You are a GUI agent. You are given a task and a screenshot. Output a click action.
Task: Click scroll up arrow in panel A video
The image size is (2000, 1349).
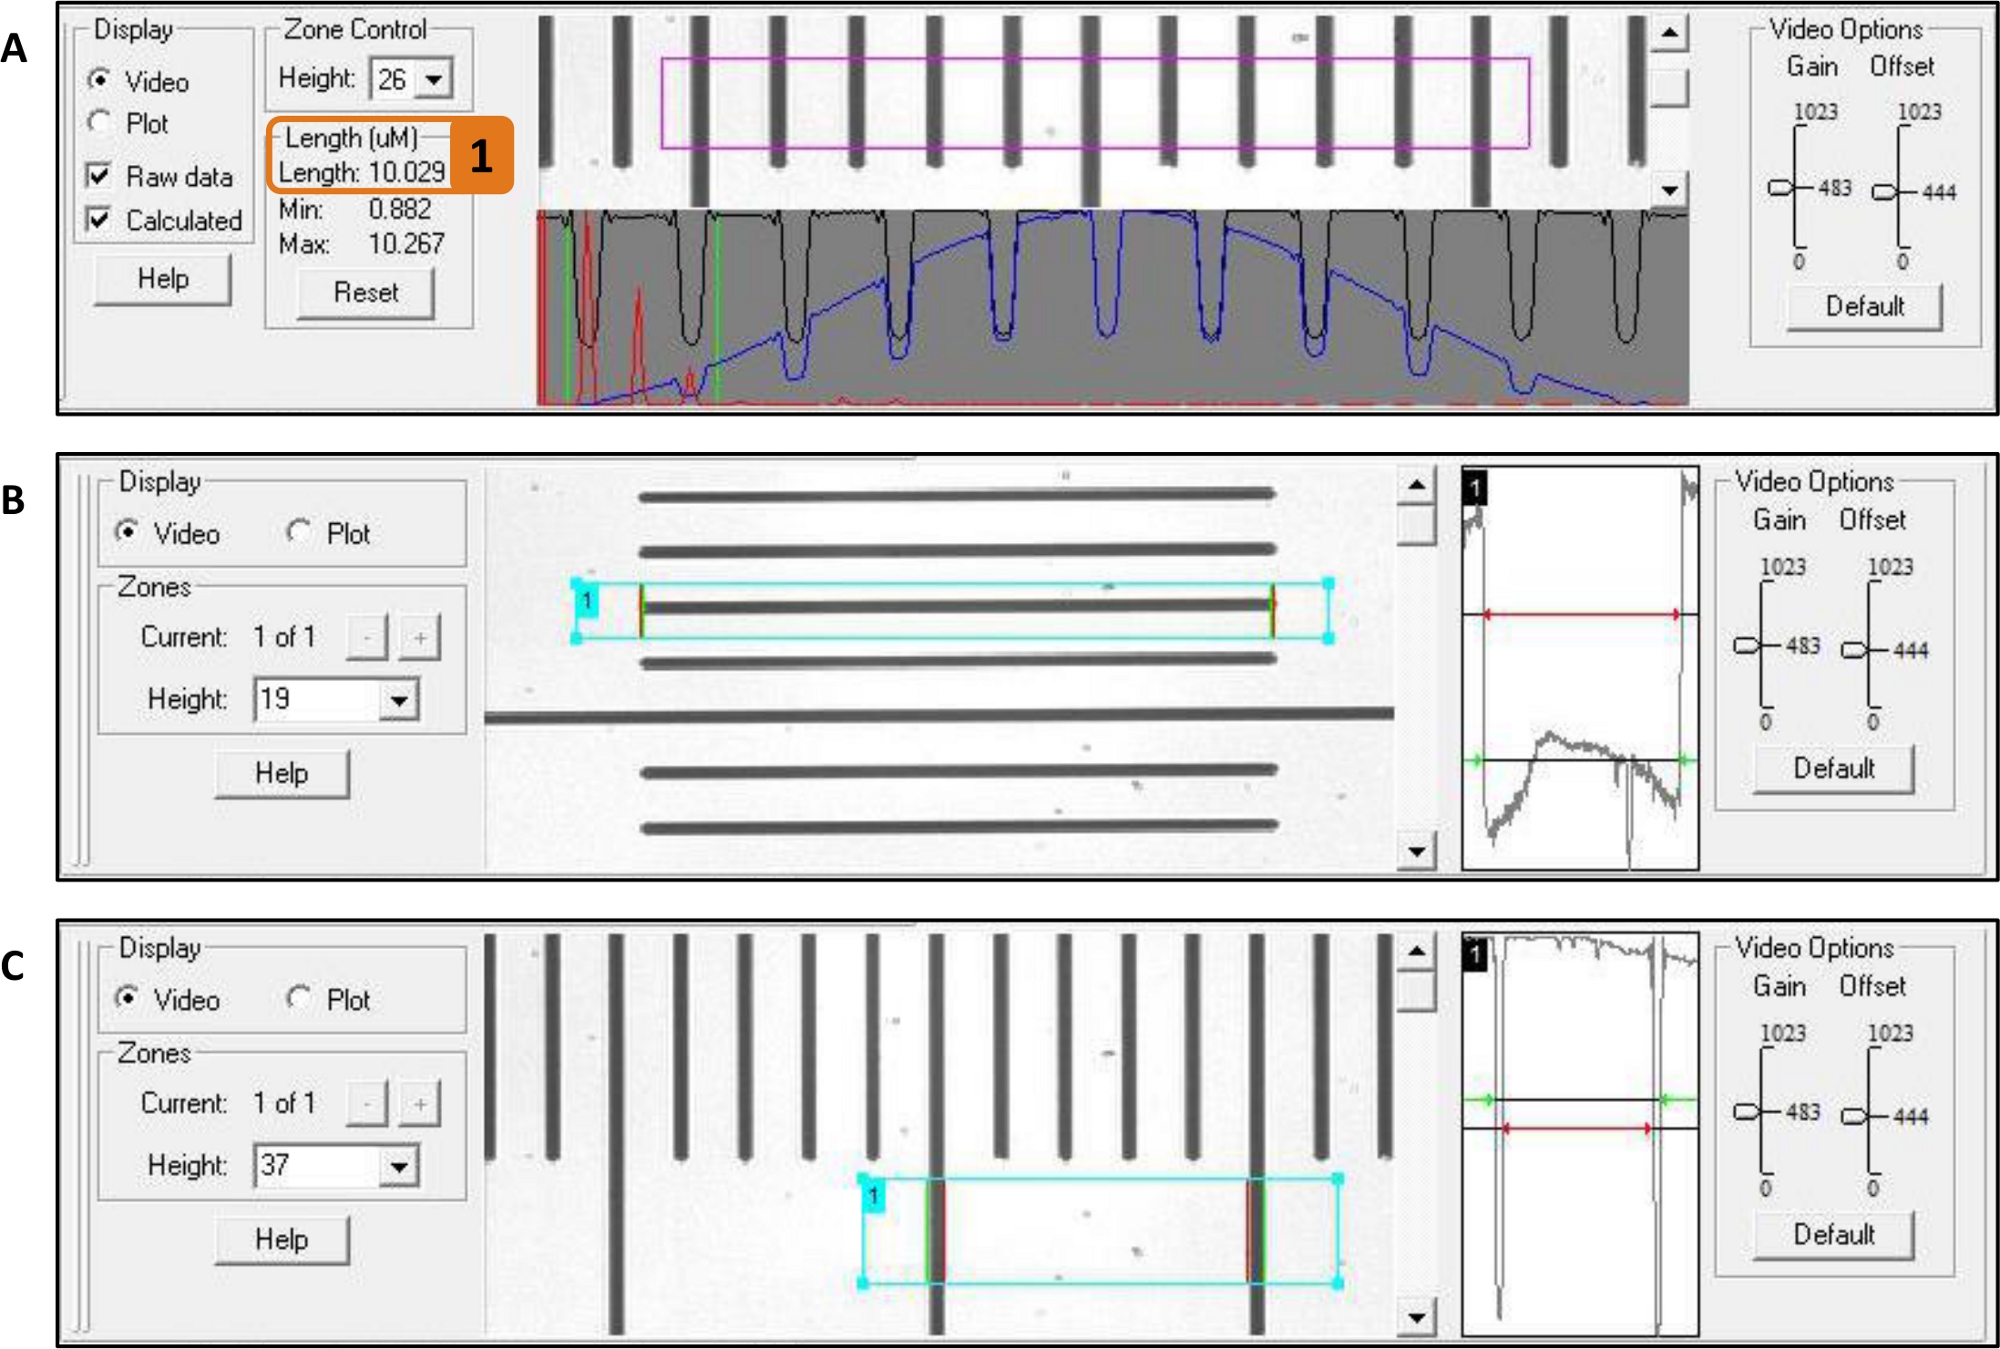click(1668, 33)
